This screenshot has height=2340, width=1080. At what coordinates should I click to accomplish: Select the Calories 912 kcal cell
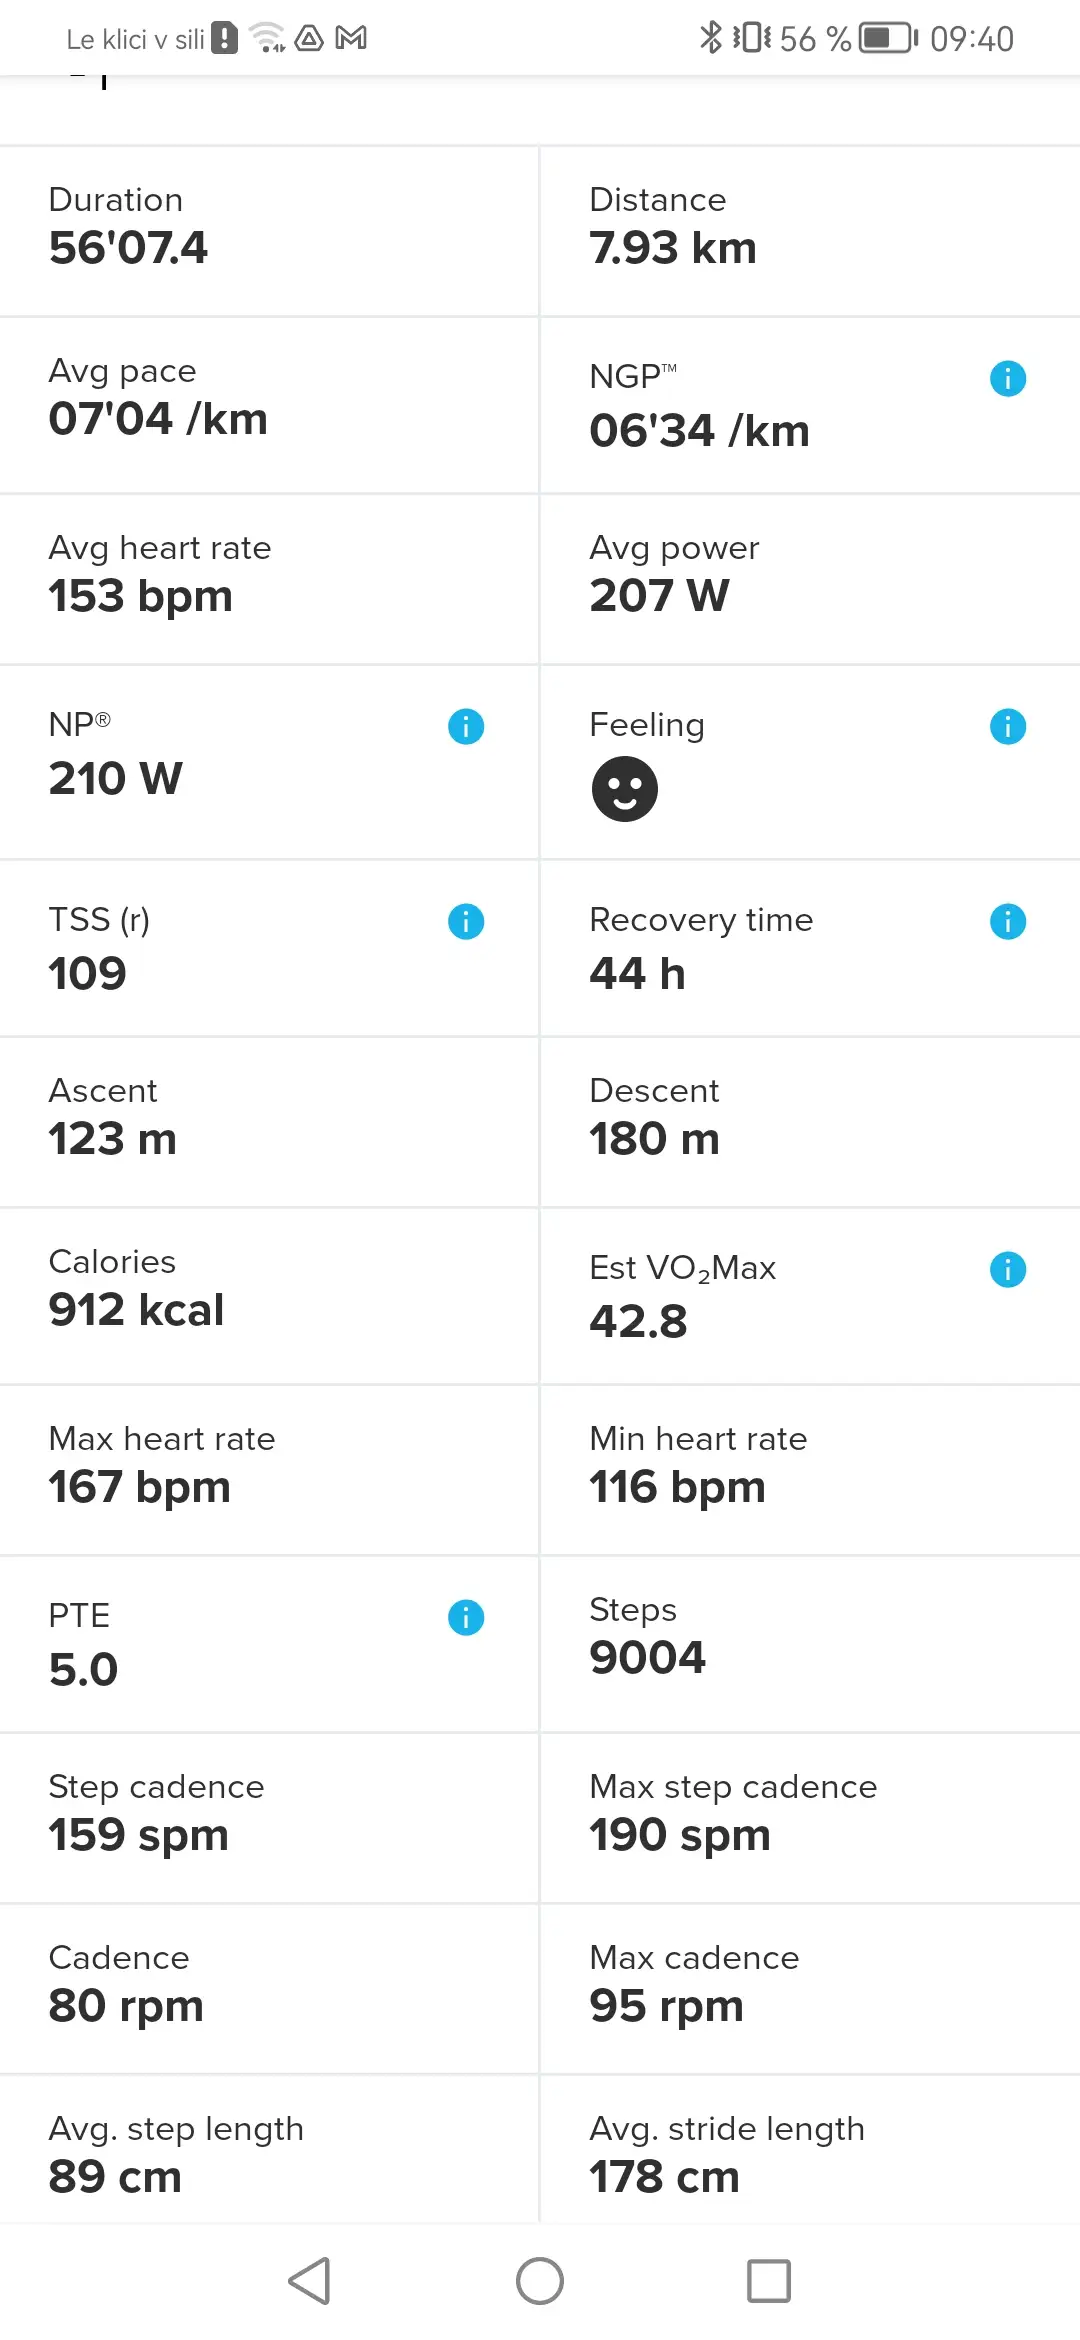click(269, 1295)
